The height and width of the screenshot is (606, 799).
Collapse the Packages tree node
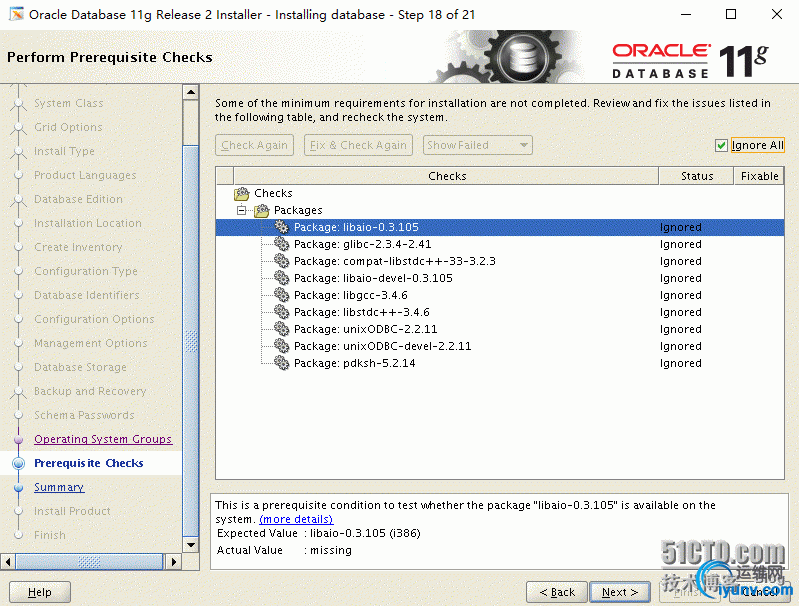click(242, 210)
